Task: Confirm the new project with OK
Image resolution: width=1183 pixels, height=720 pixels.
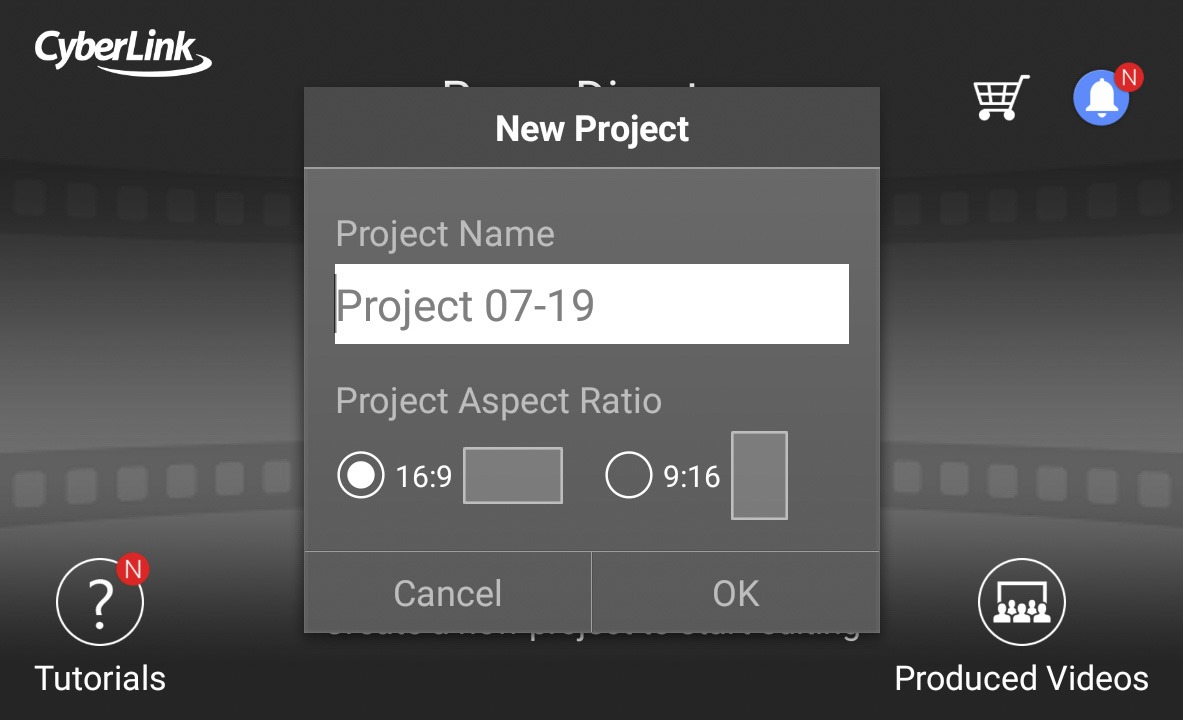Action: (x=736, y=593)
